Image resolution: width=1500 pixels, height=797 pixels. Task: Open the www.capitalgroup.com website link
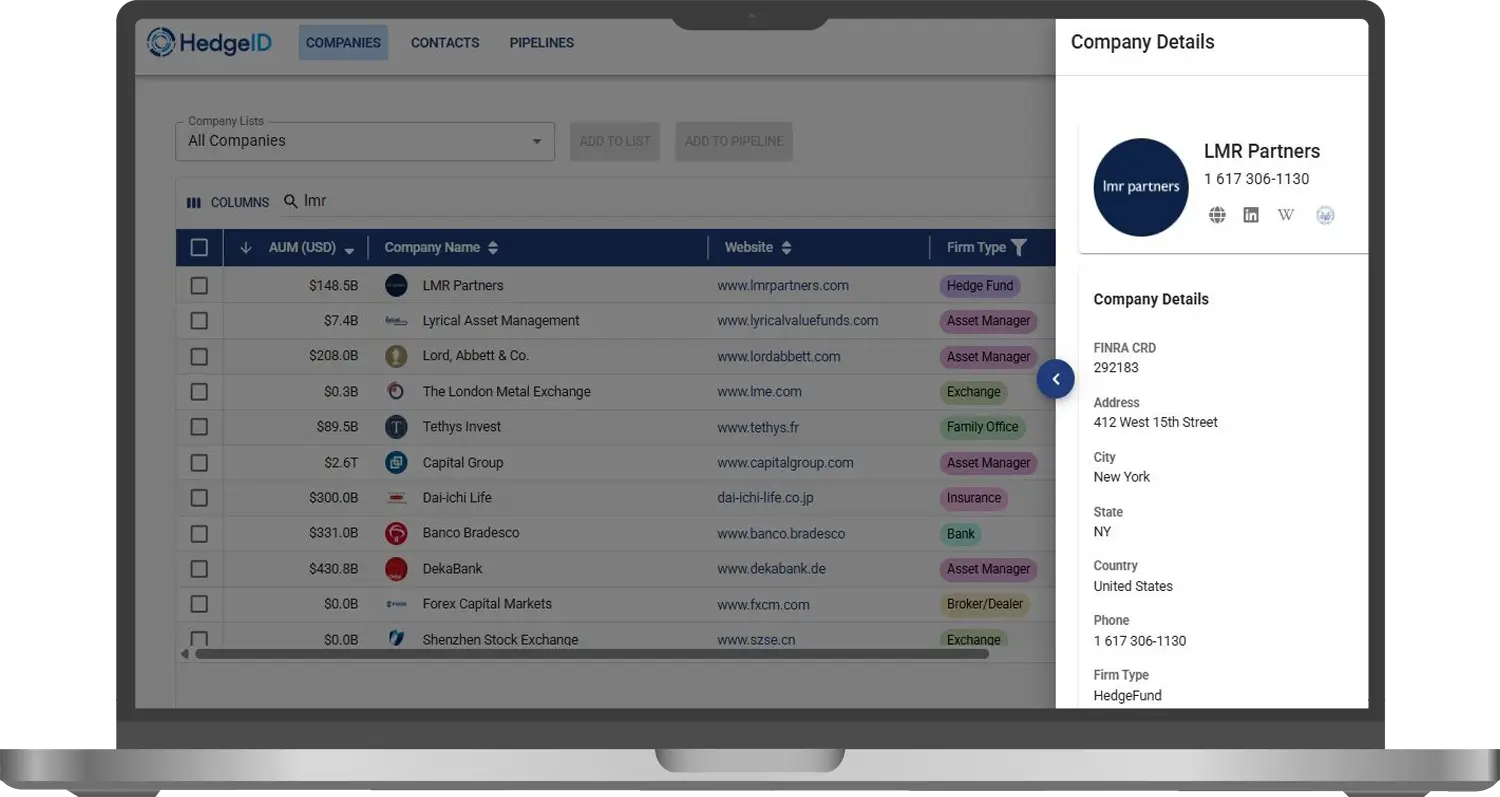[785, 463]
